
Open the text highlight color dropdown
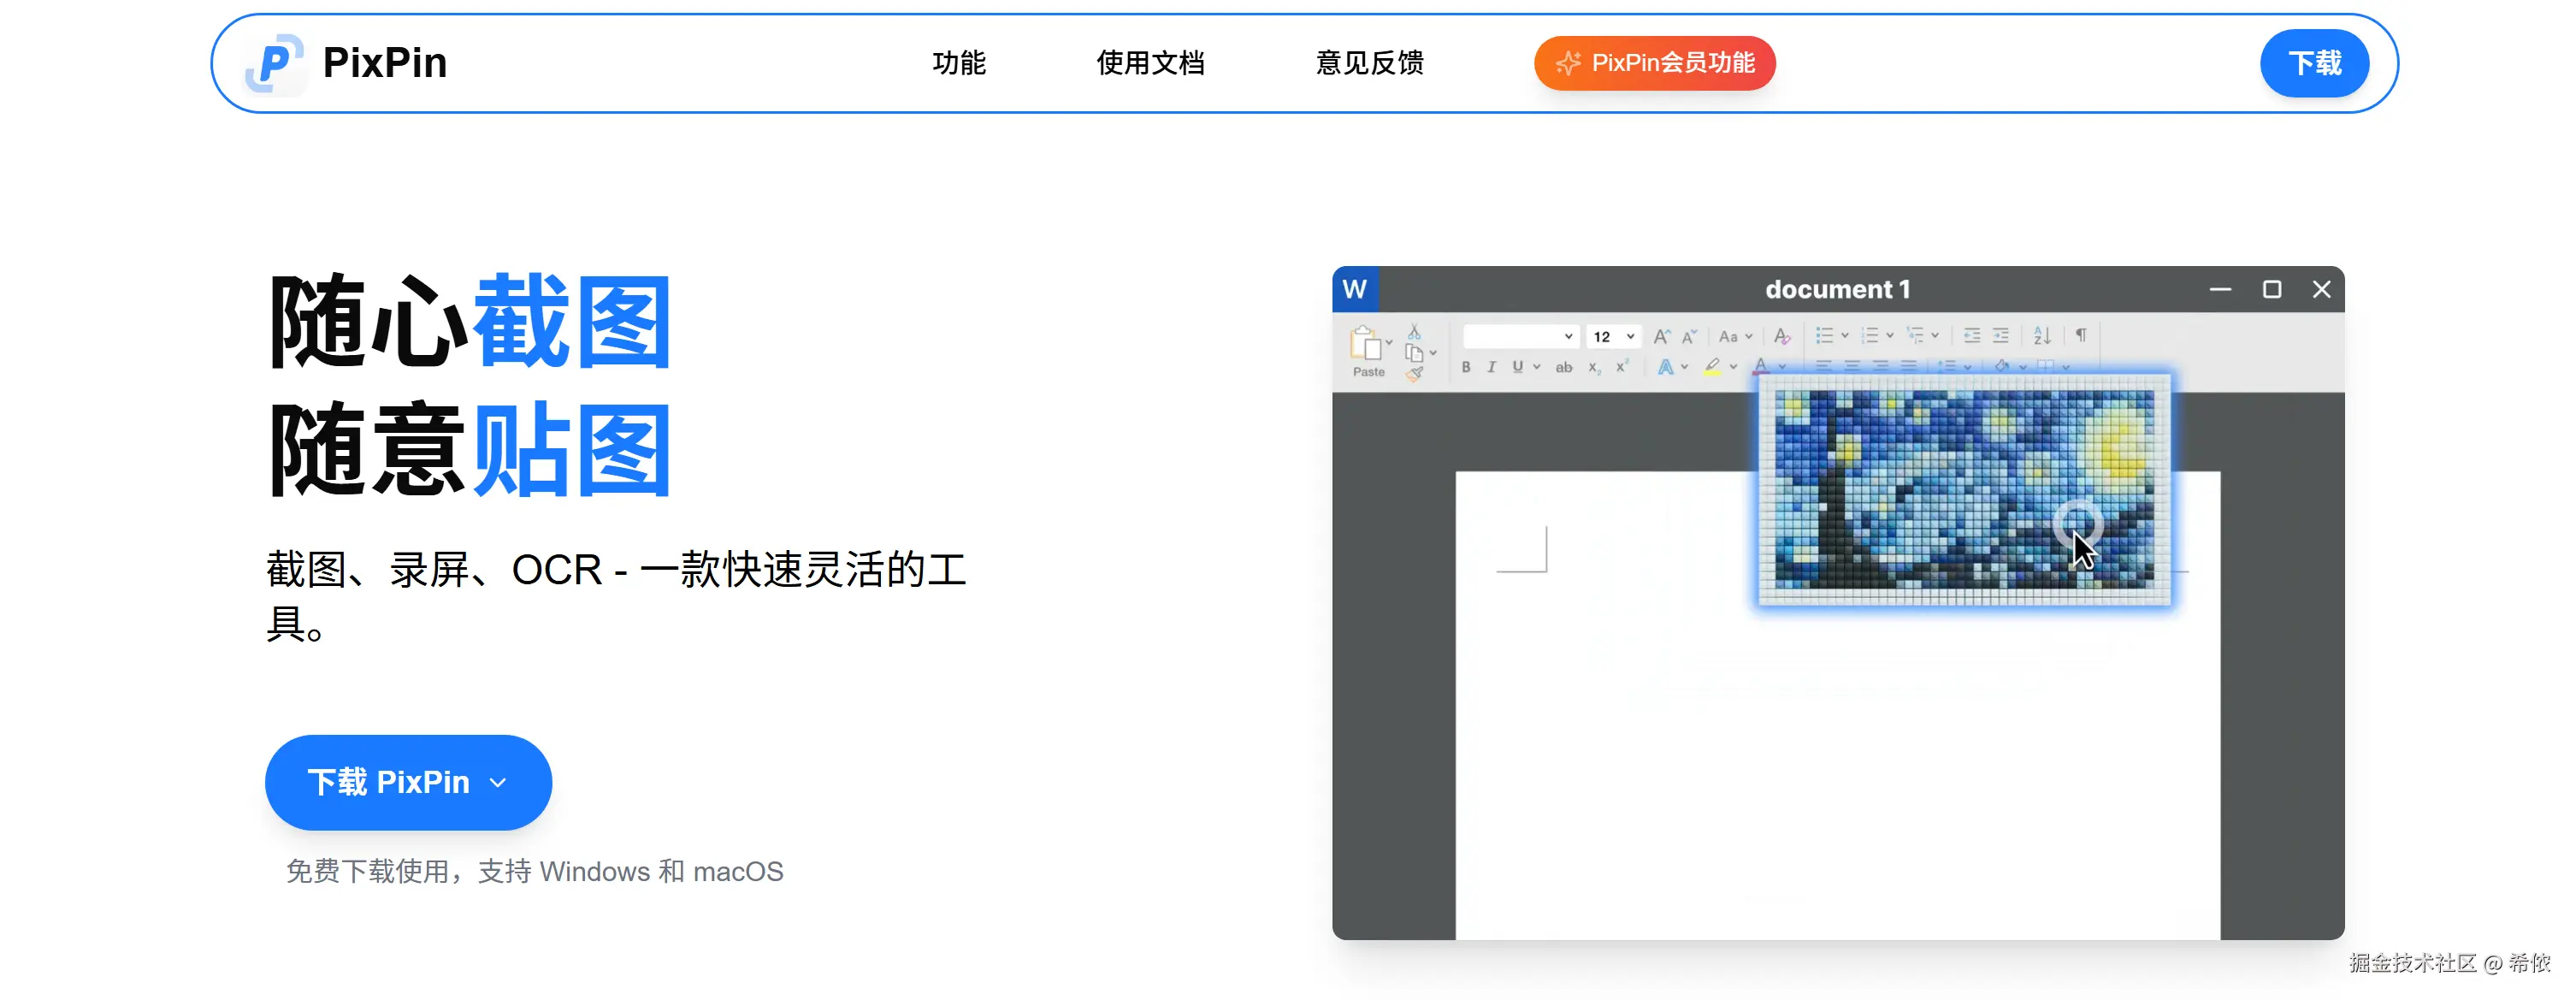pyautogui.click(x=1733, y=367)
